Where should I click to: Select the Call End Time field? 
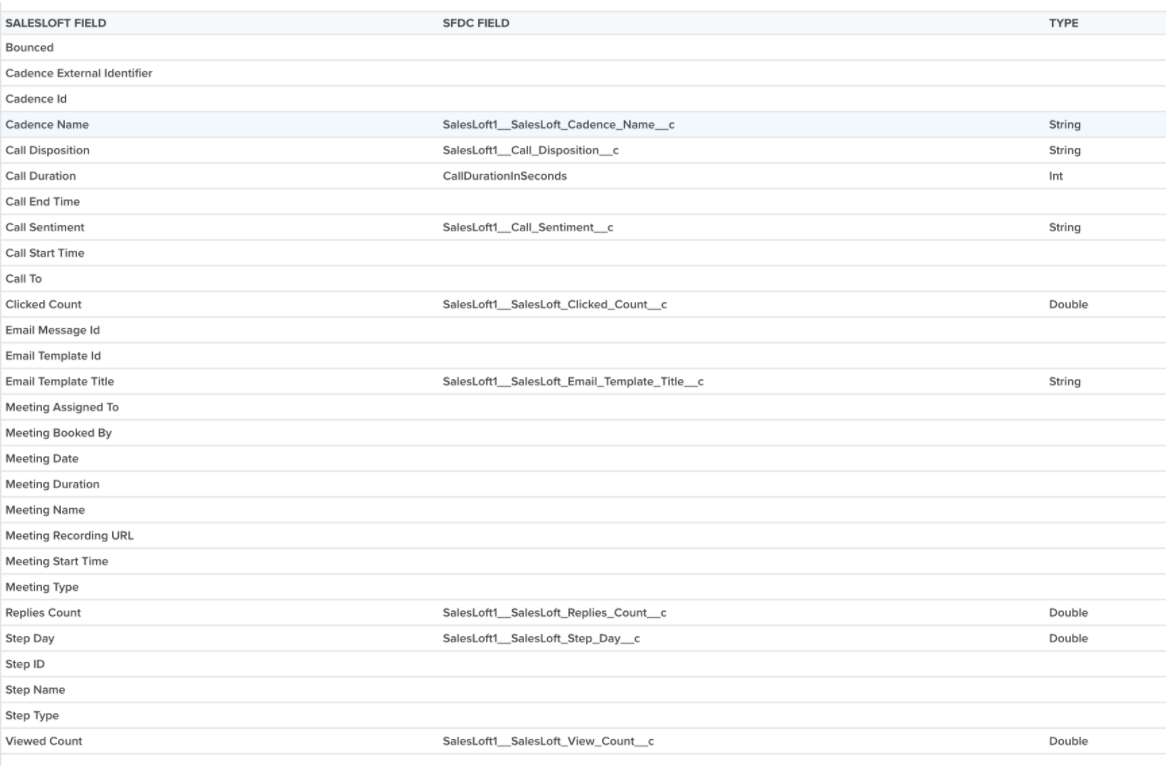pyautogui.click(x=42, y=202)
